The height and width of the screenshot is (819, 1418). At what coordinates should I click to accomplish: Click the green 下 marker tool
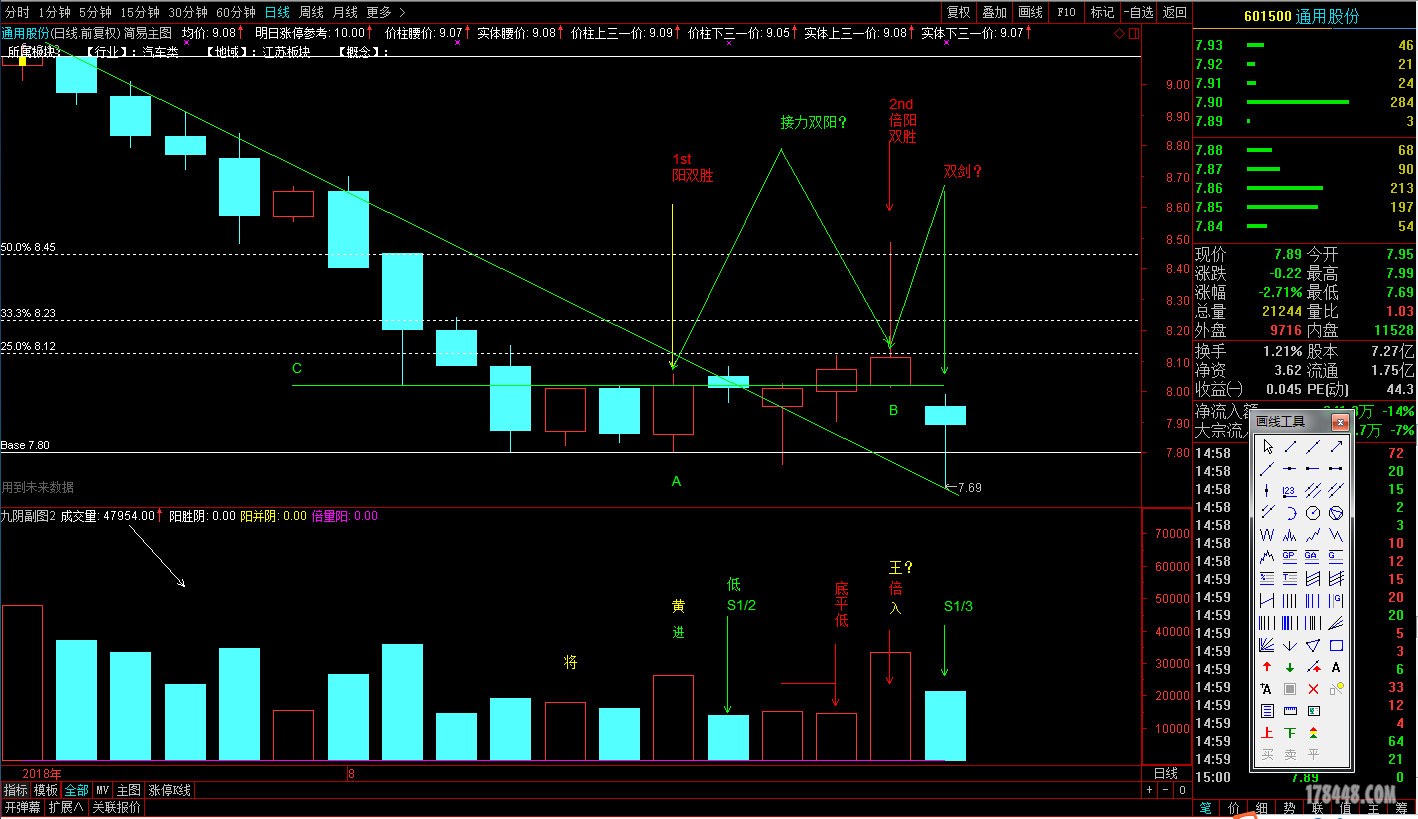(1290, 733)
